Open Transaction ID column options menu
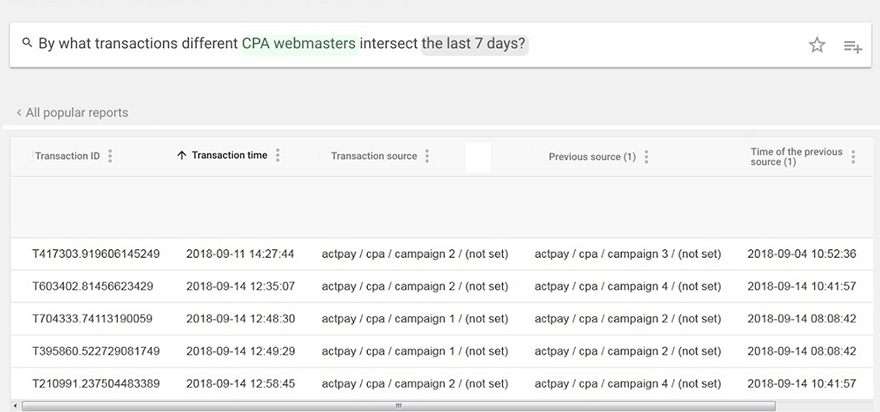 tap(110, 156)
